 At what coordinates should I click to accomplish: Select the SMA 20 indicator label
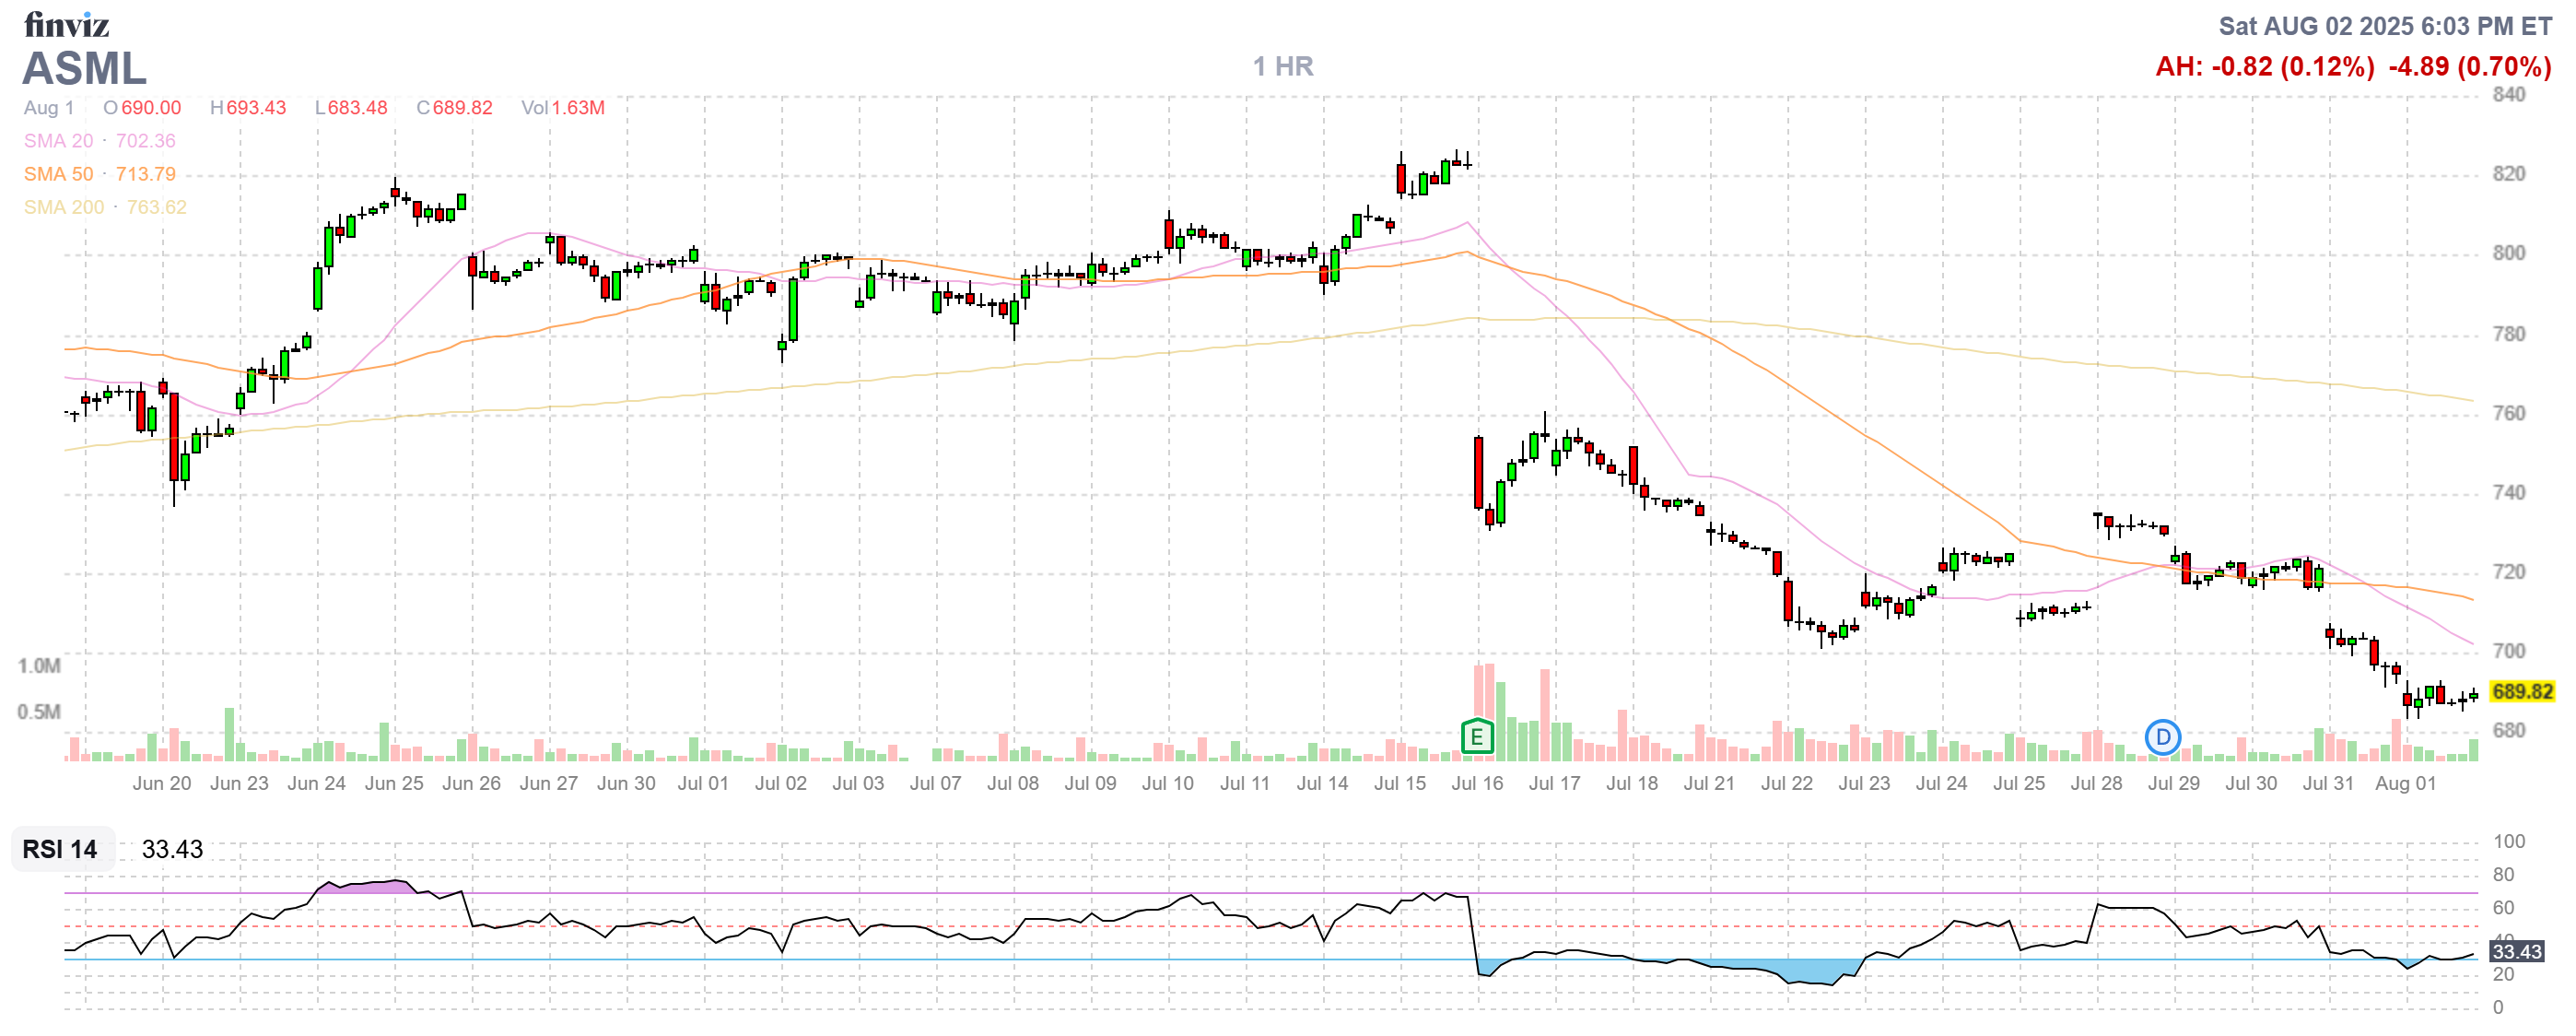click(x=59, y=141)
